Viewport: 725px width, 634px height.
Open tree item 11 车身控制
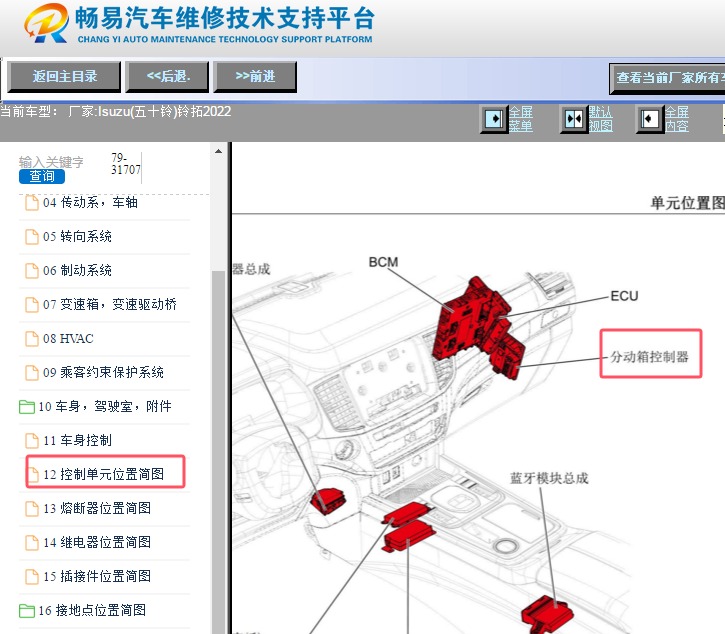77,440
